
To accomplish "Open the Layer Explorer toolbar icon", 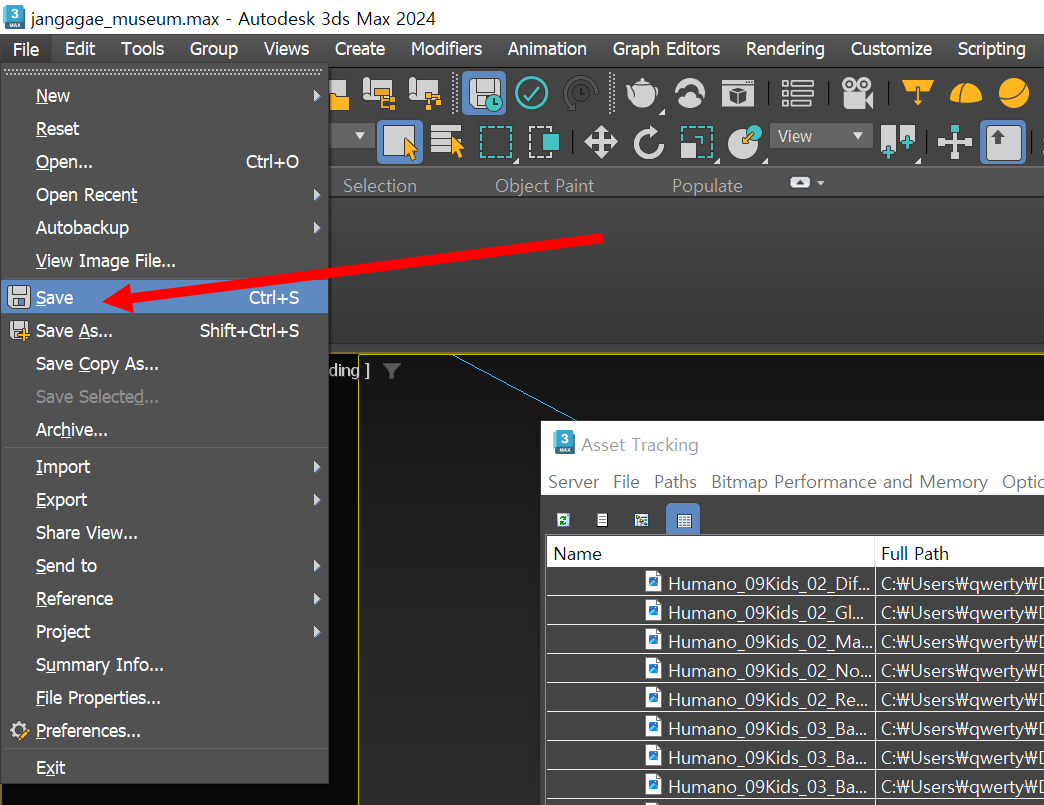I will (424, 93).
